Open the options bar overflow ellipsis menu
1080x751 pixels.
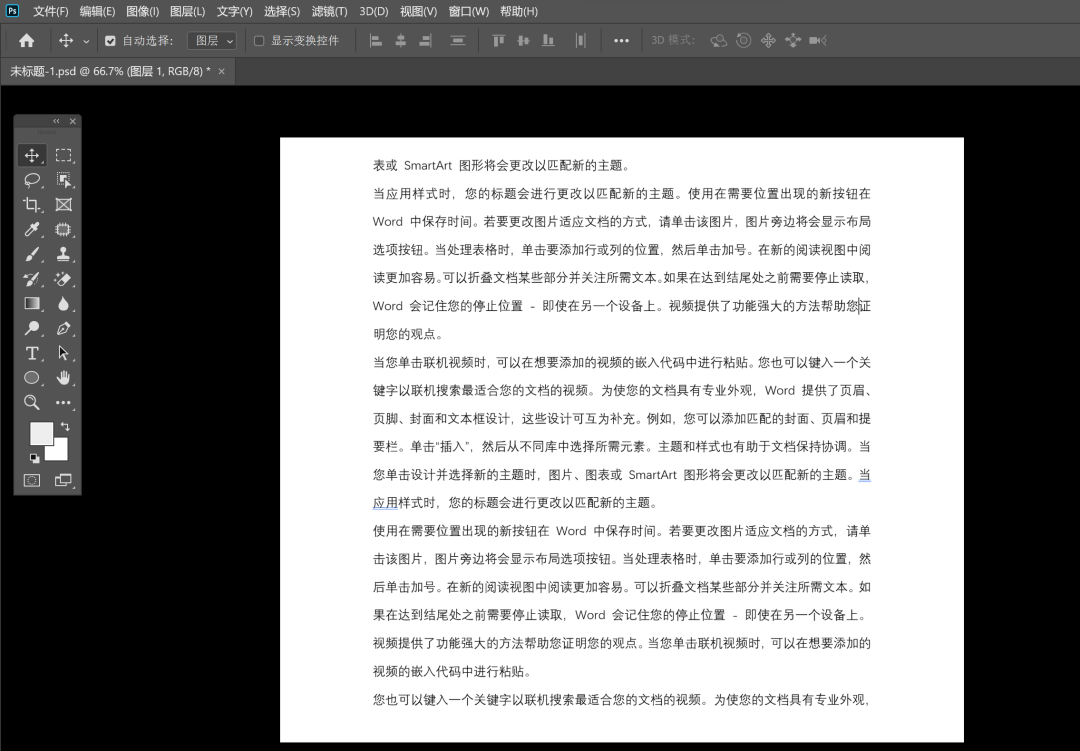pyautogui.click(x=621, y=40)
